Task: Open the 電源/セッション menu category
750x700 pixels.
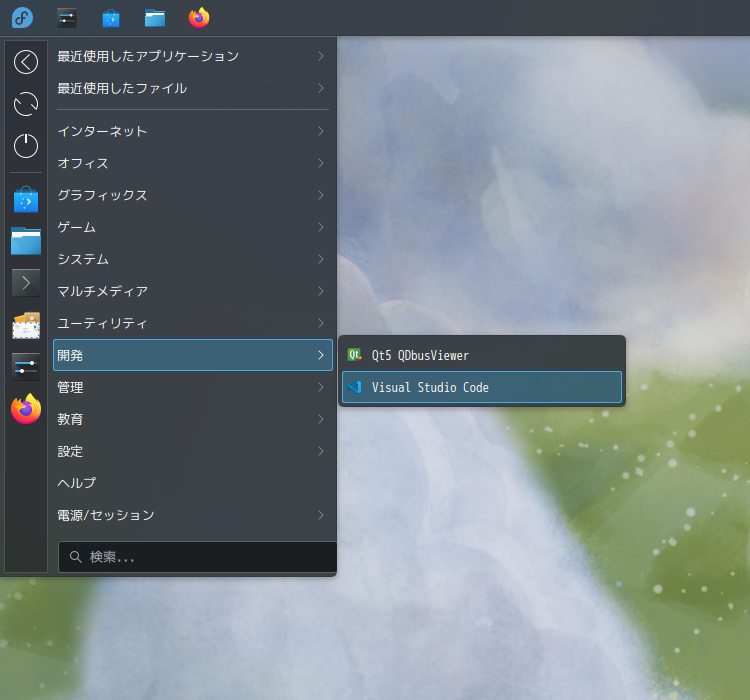Action: 193,515
